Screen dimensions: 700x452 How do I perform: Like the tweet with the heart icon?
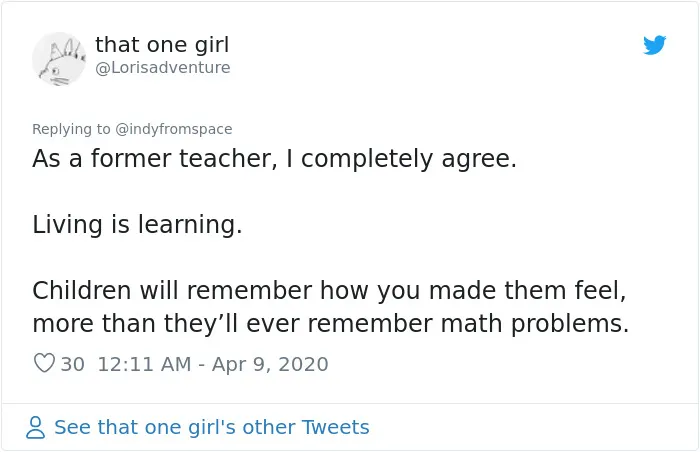44,363
